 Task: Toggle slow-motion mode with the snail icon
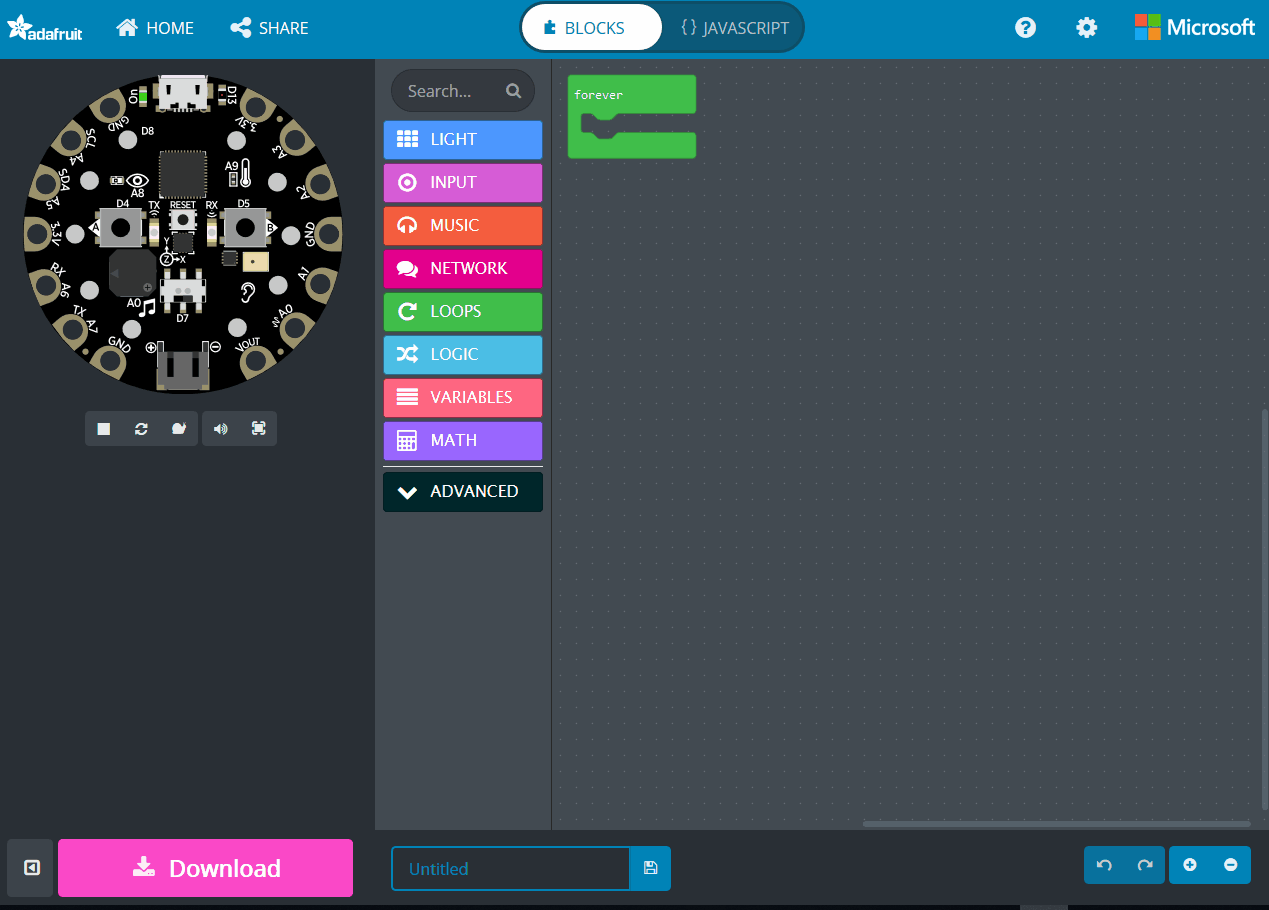click(x=179, y=429)
